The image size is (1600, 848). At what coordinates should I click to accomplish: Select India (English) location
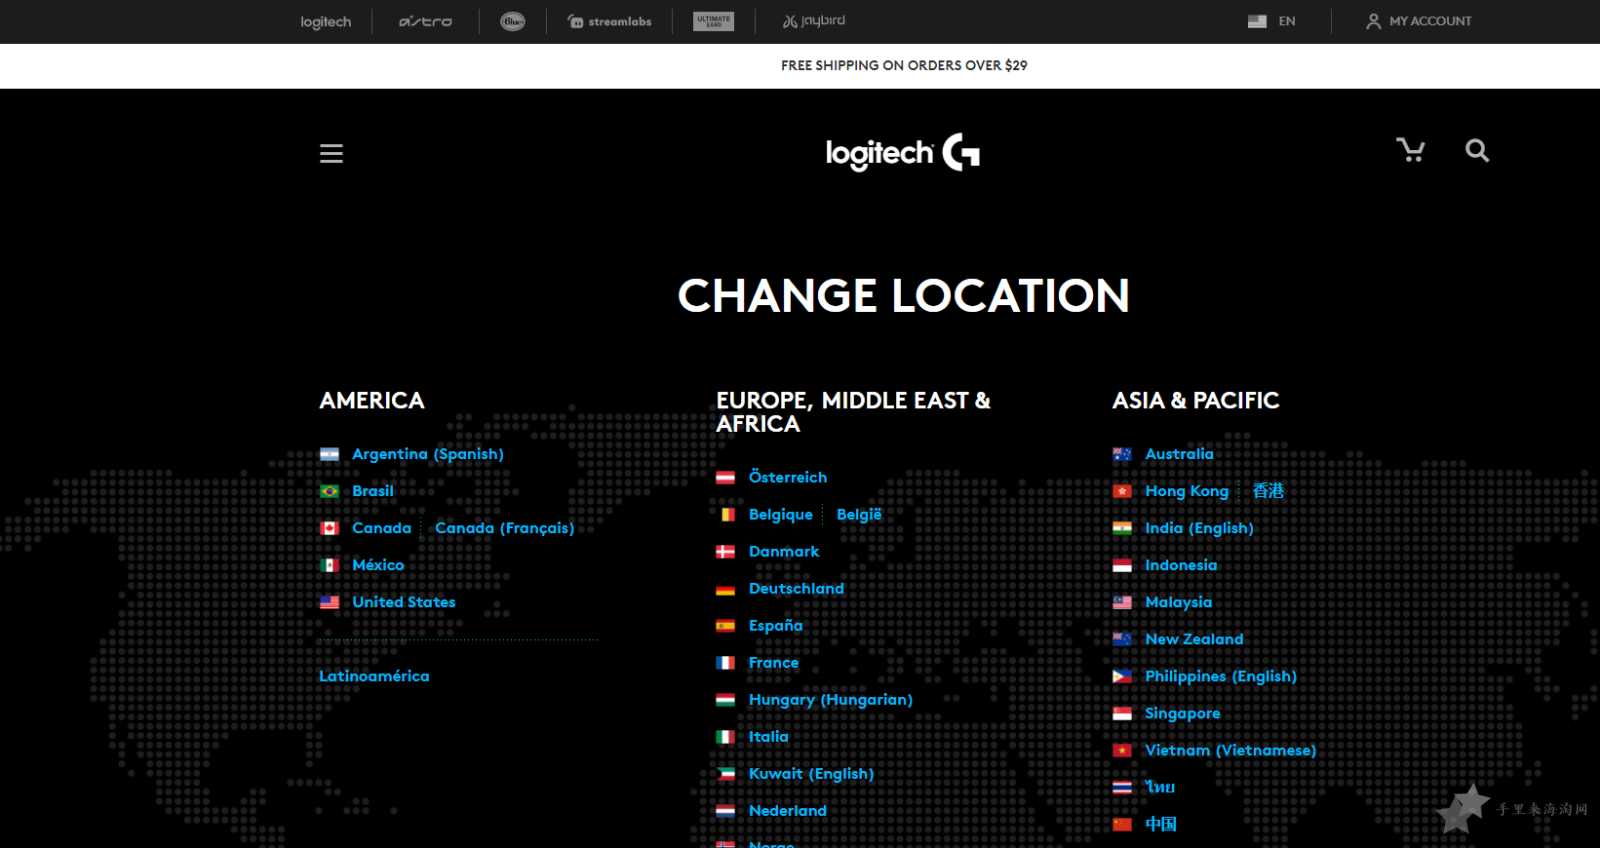[x=1199, y=528]
